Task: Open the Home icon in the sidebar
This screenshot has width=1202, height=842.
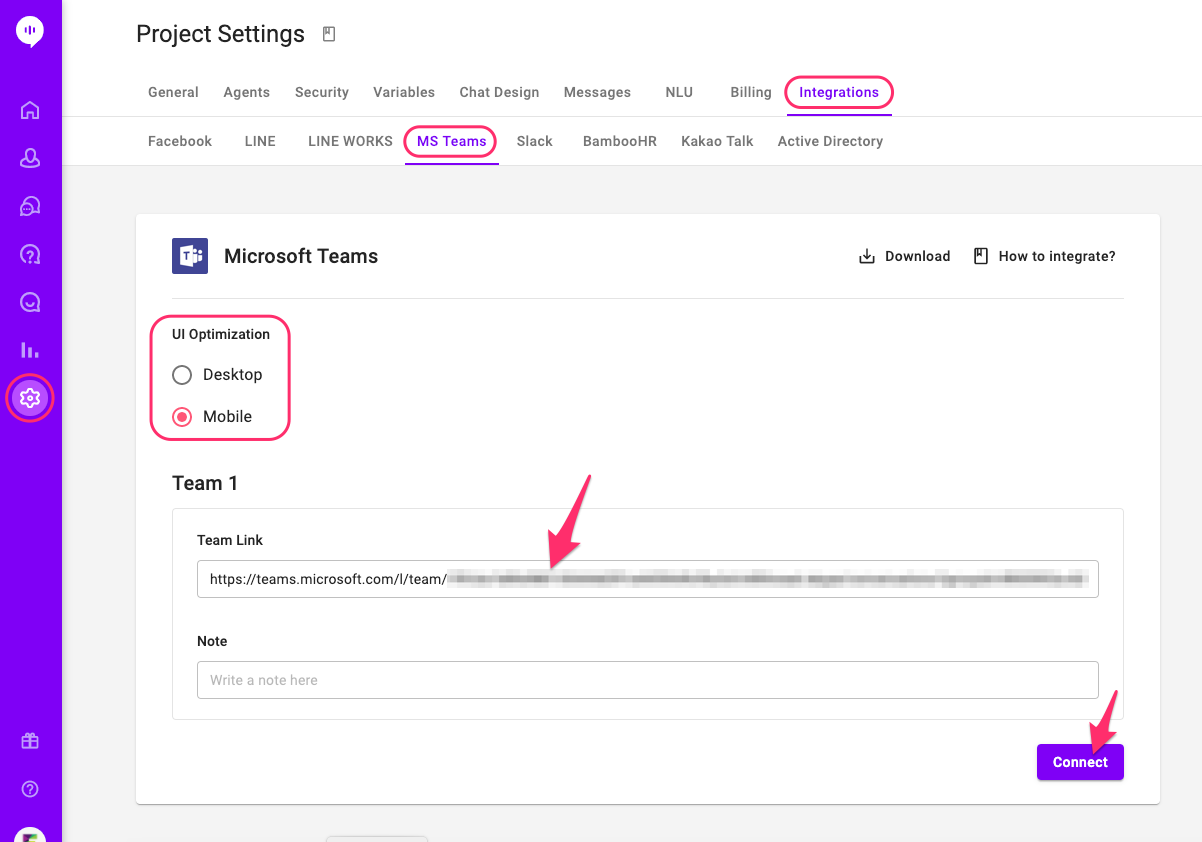Action: pos(30,110)
